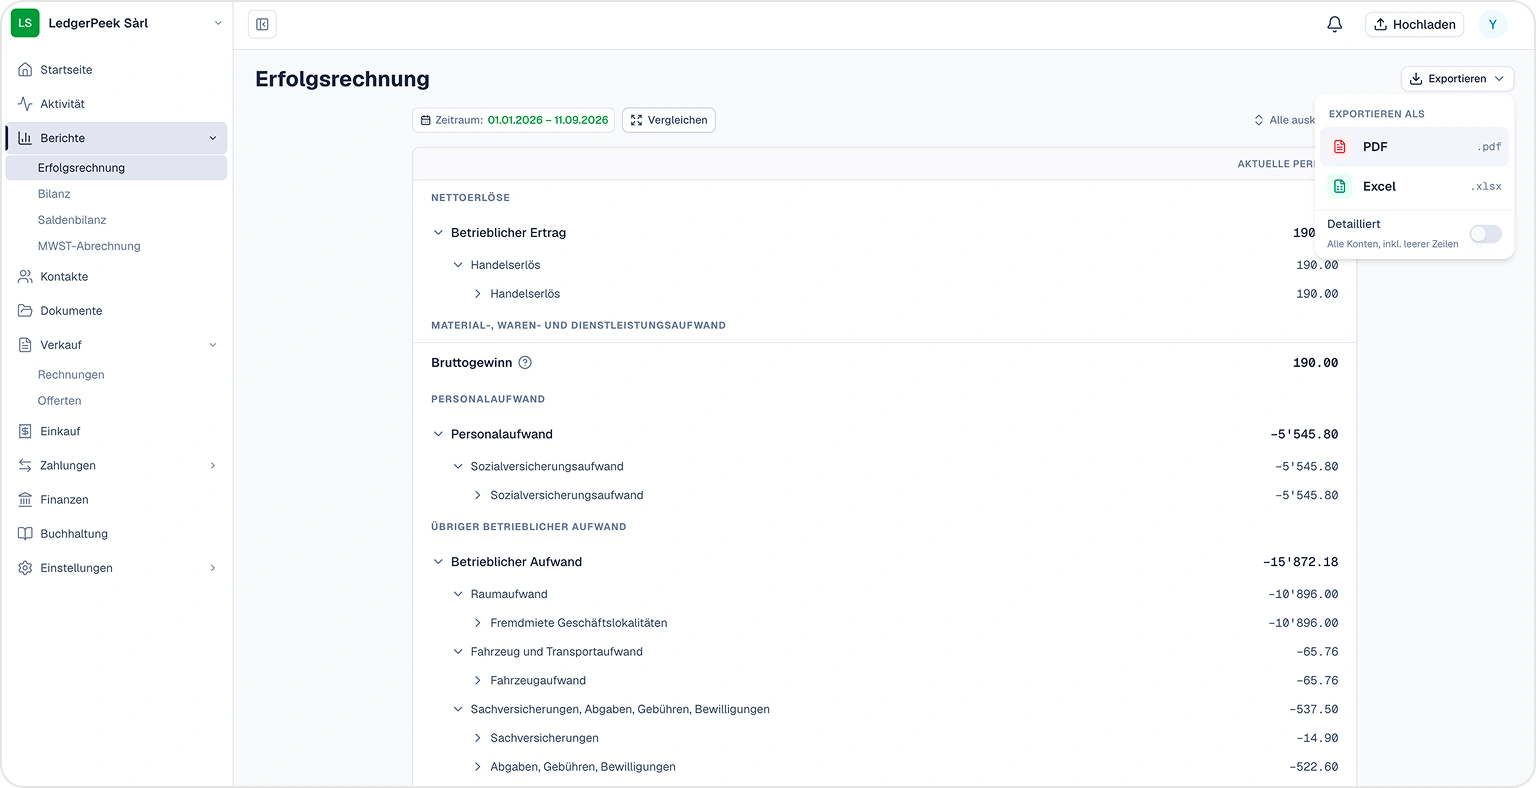Select the active Erfolgsrechnung sidebar item

[x=116, y=168]
